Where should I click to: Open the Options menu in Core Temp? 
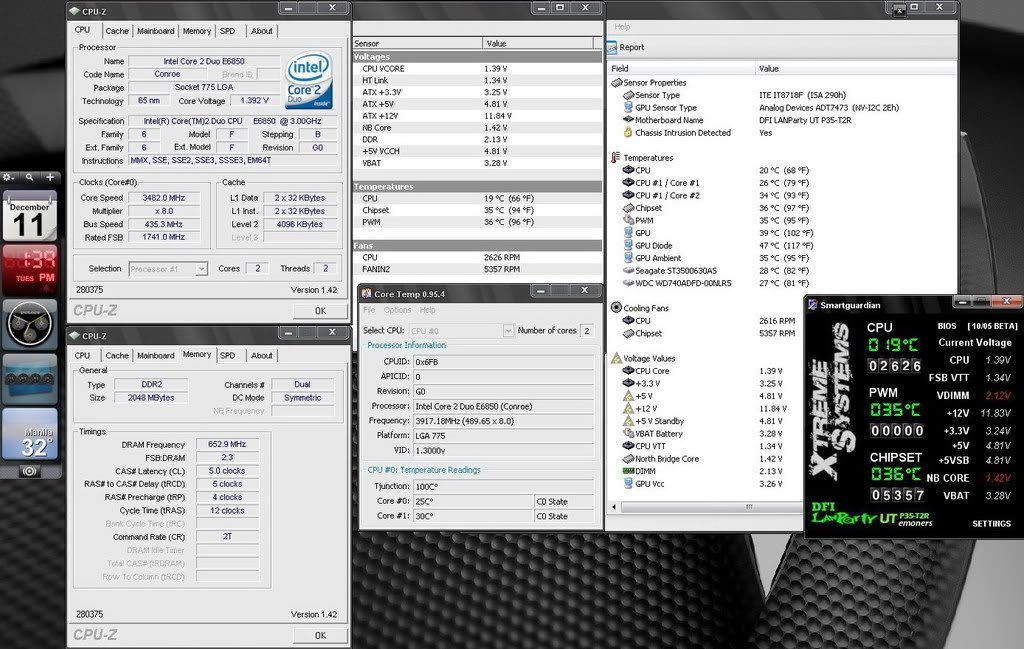click(397, 310)
